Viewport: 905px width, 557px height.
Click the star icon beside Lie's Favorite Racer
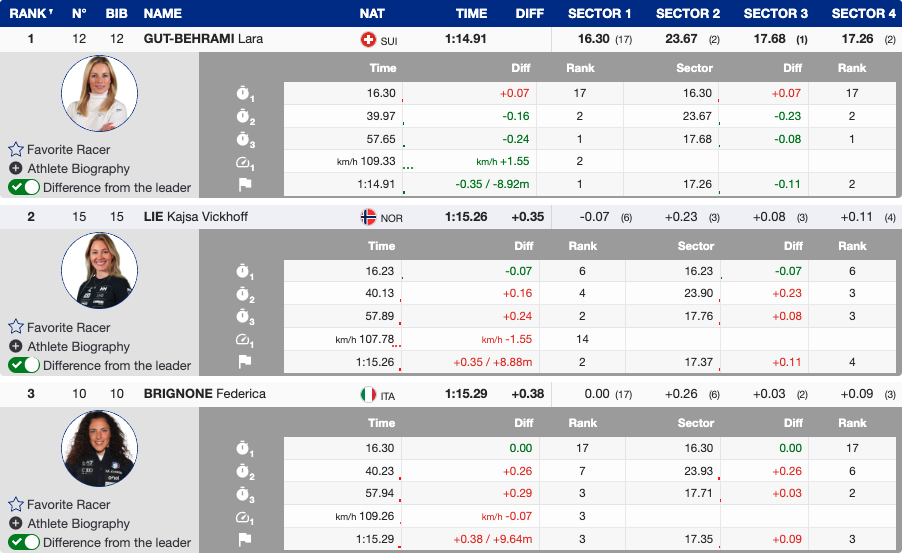(16, 327)
